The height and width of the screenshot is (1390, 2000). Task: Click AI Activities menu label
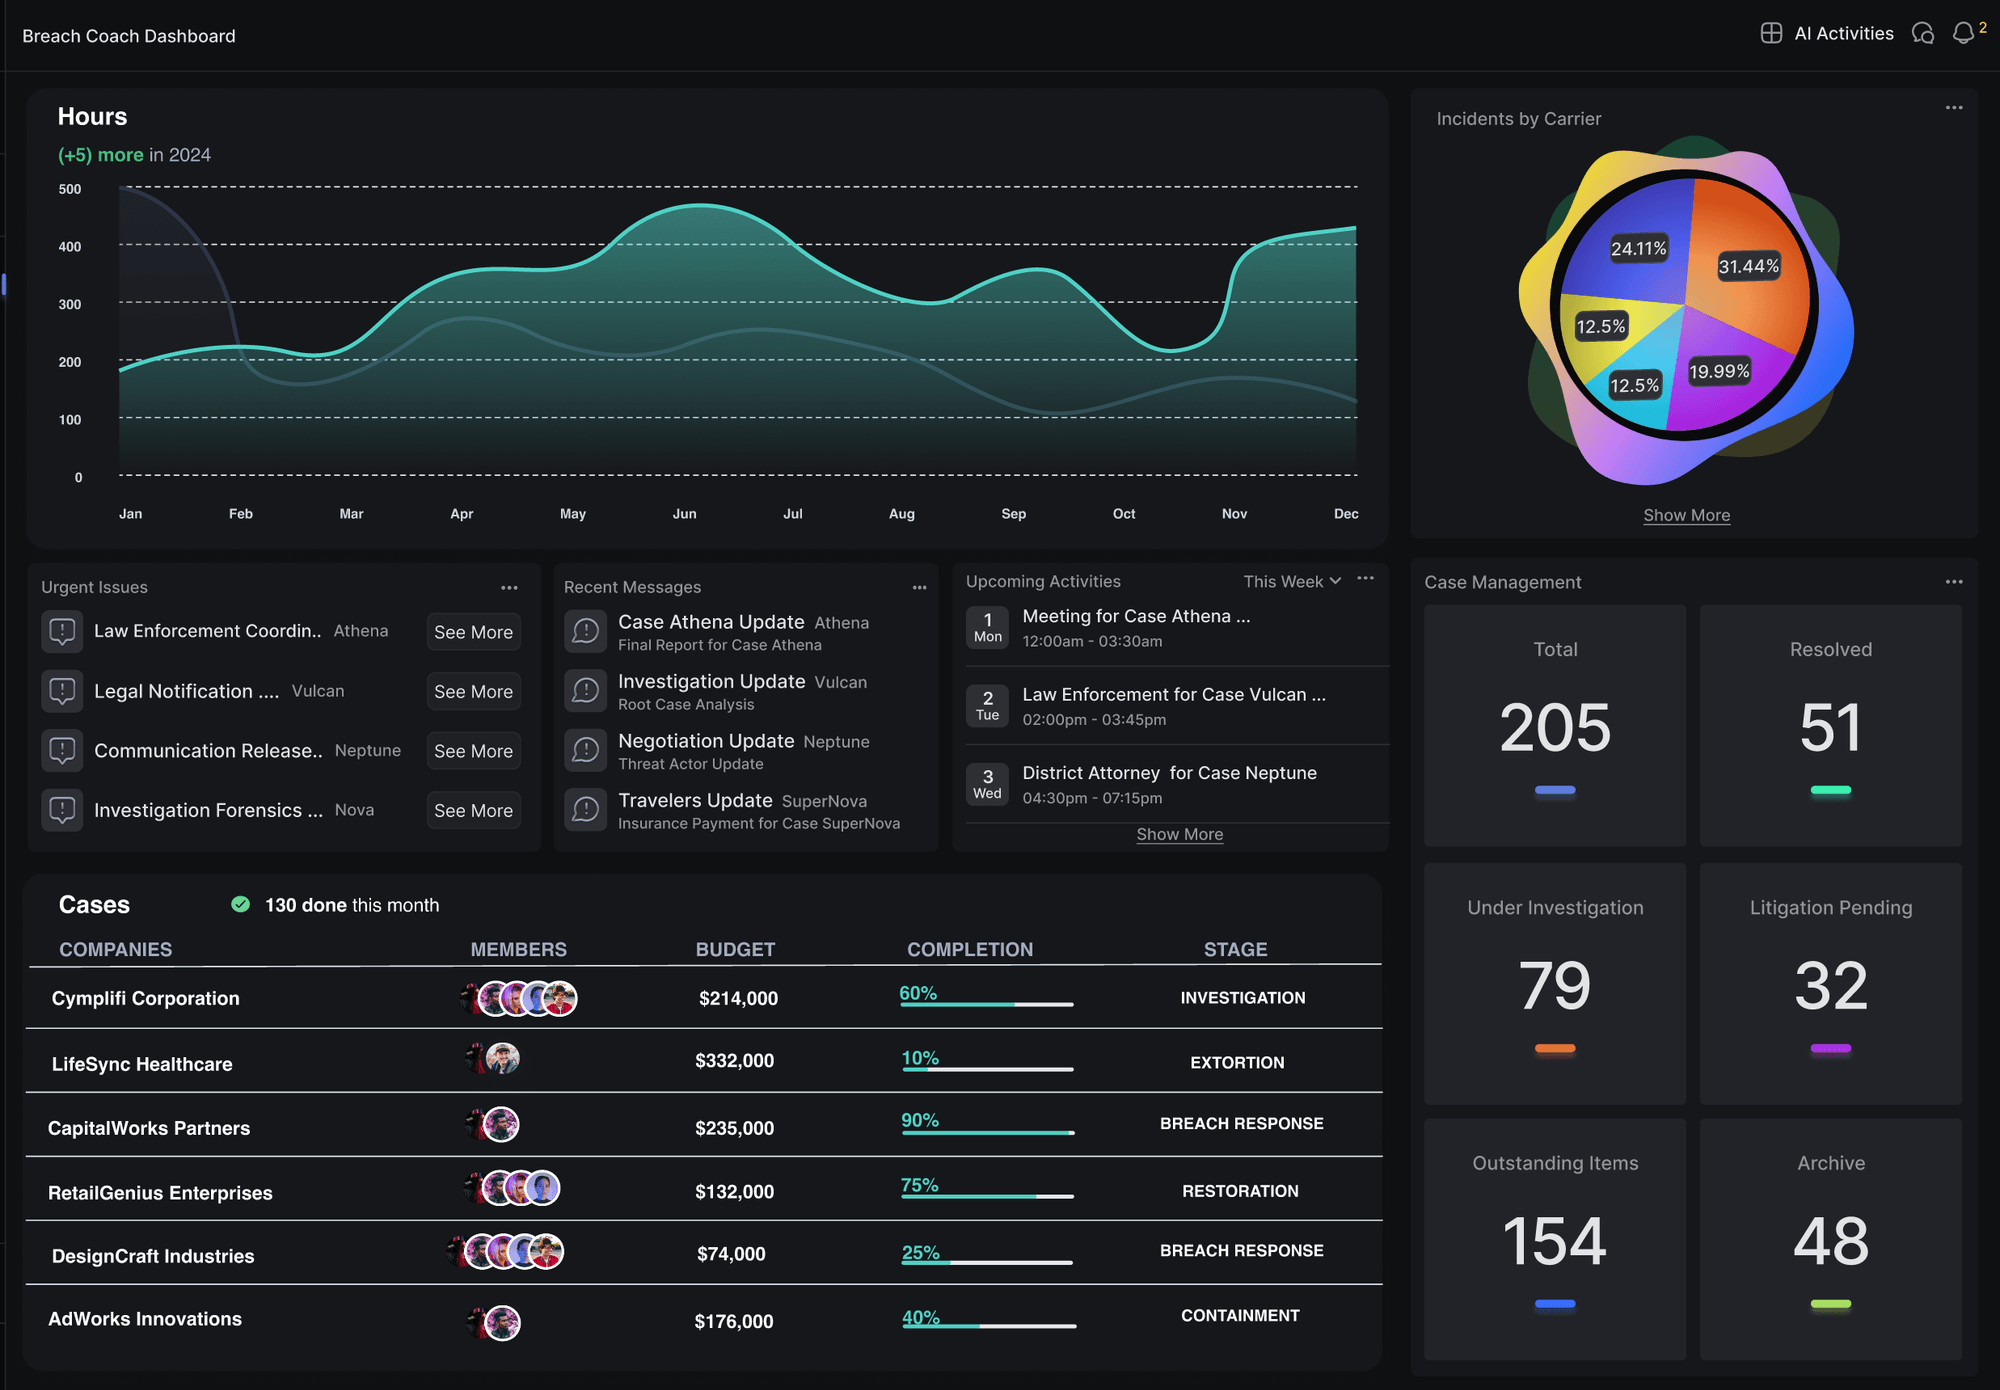[1843, 33]
